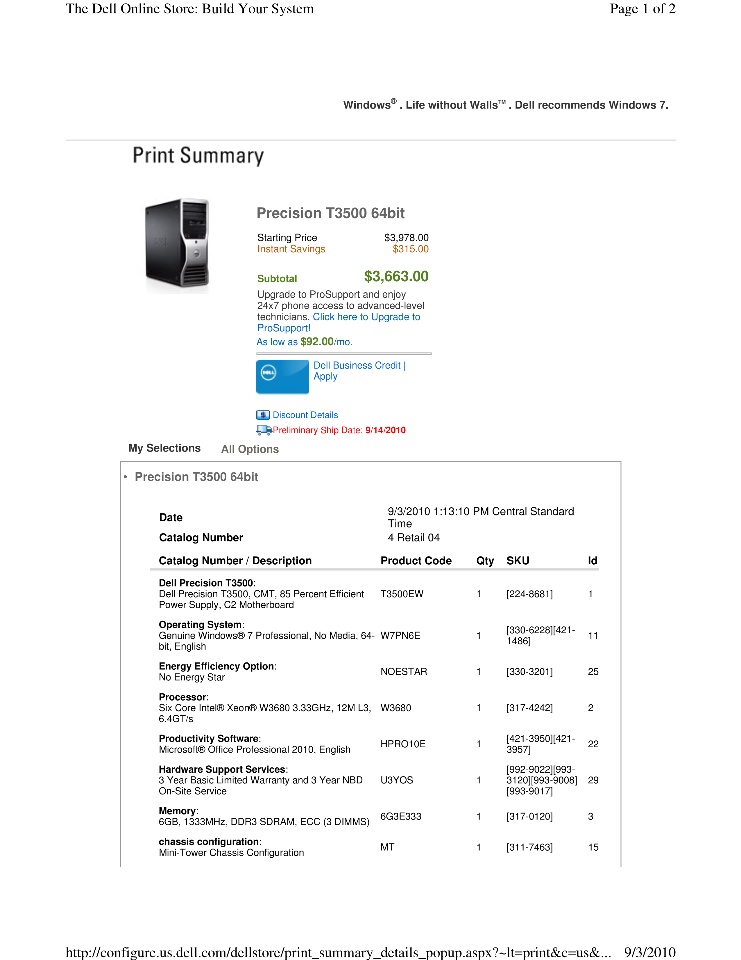Click the Preliminary Ship Date 9/14/2010 text

(x=339, y=430)
